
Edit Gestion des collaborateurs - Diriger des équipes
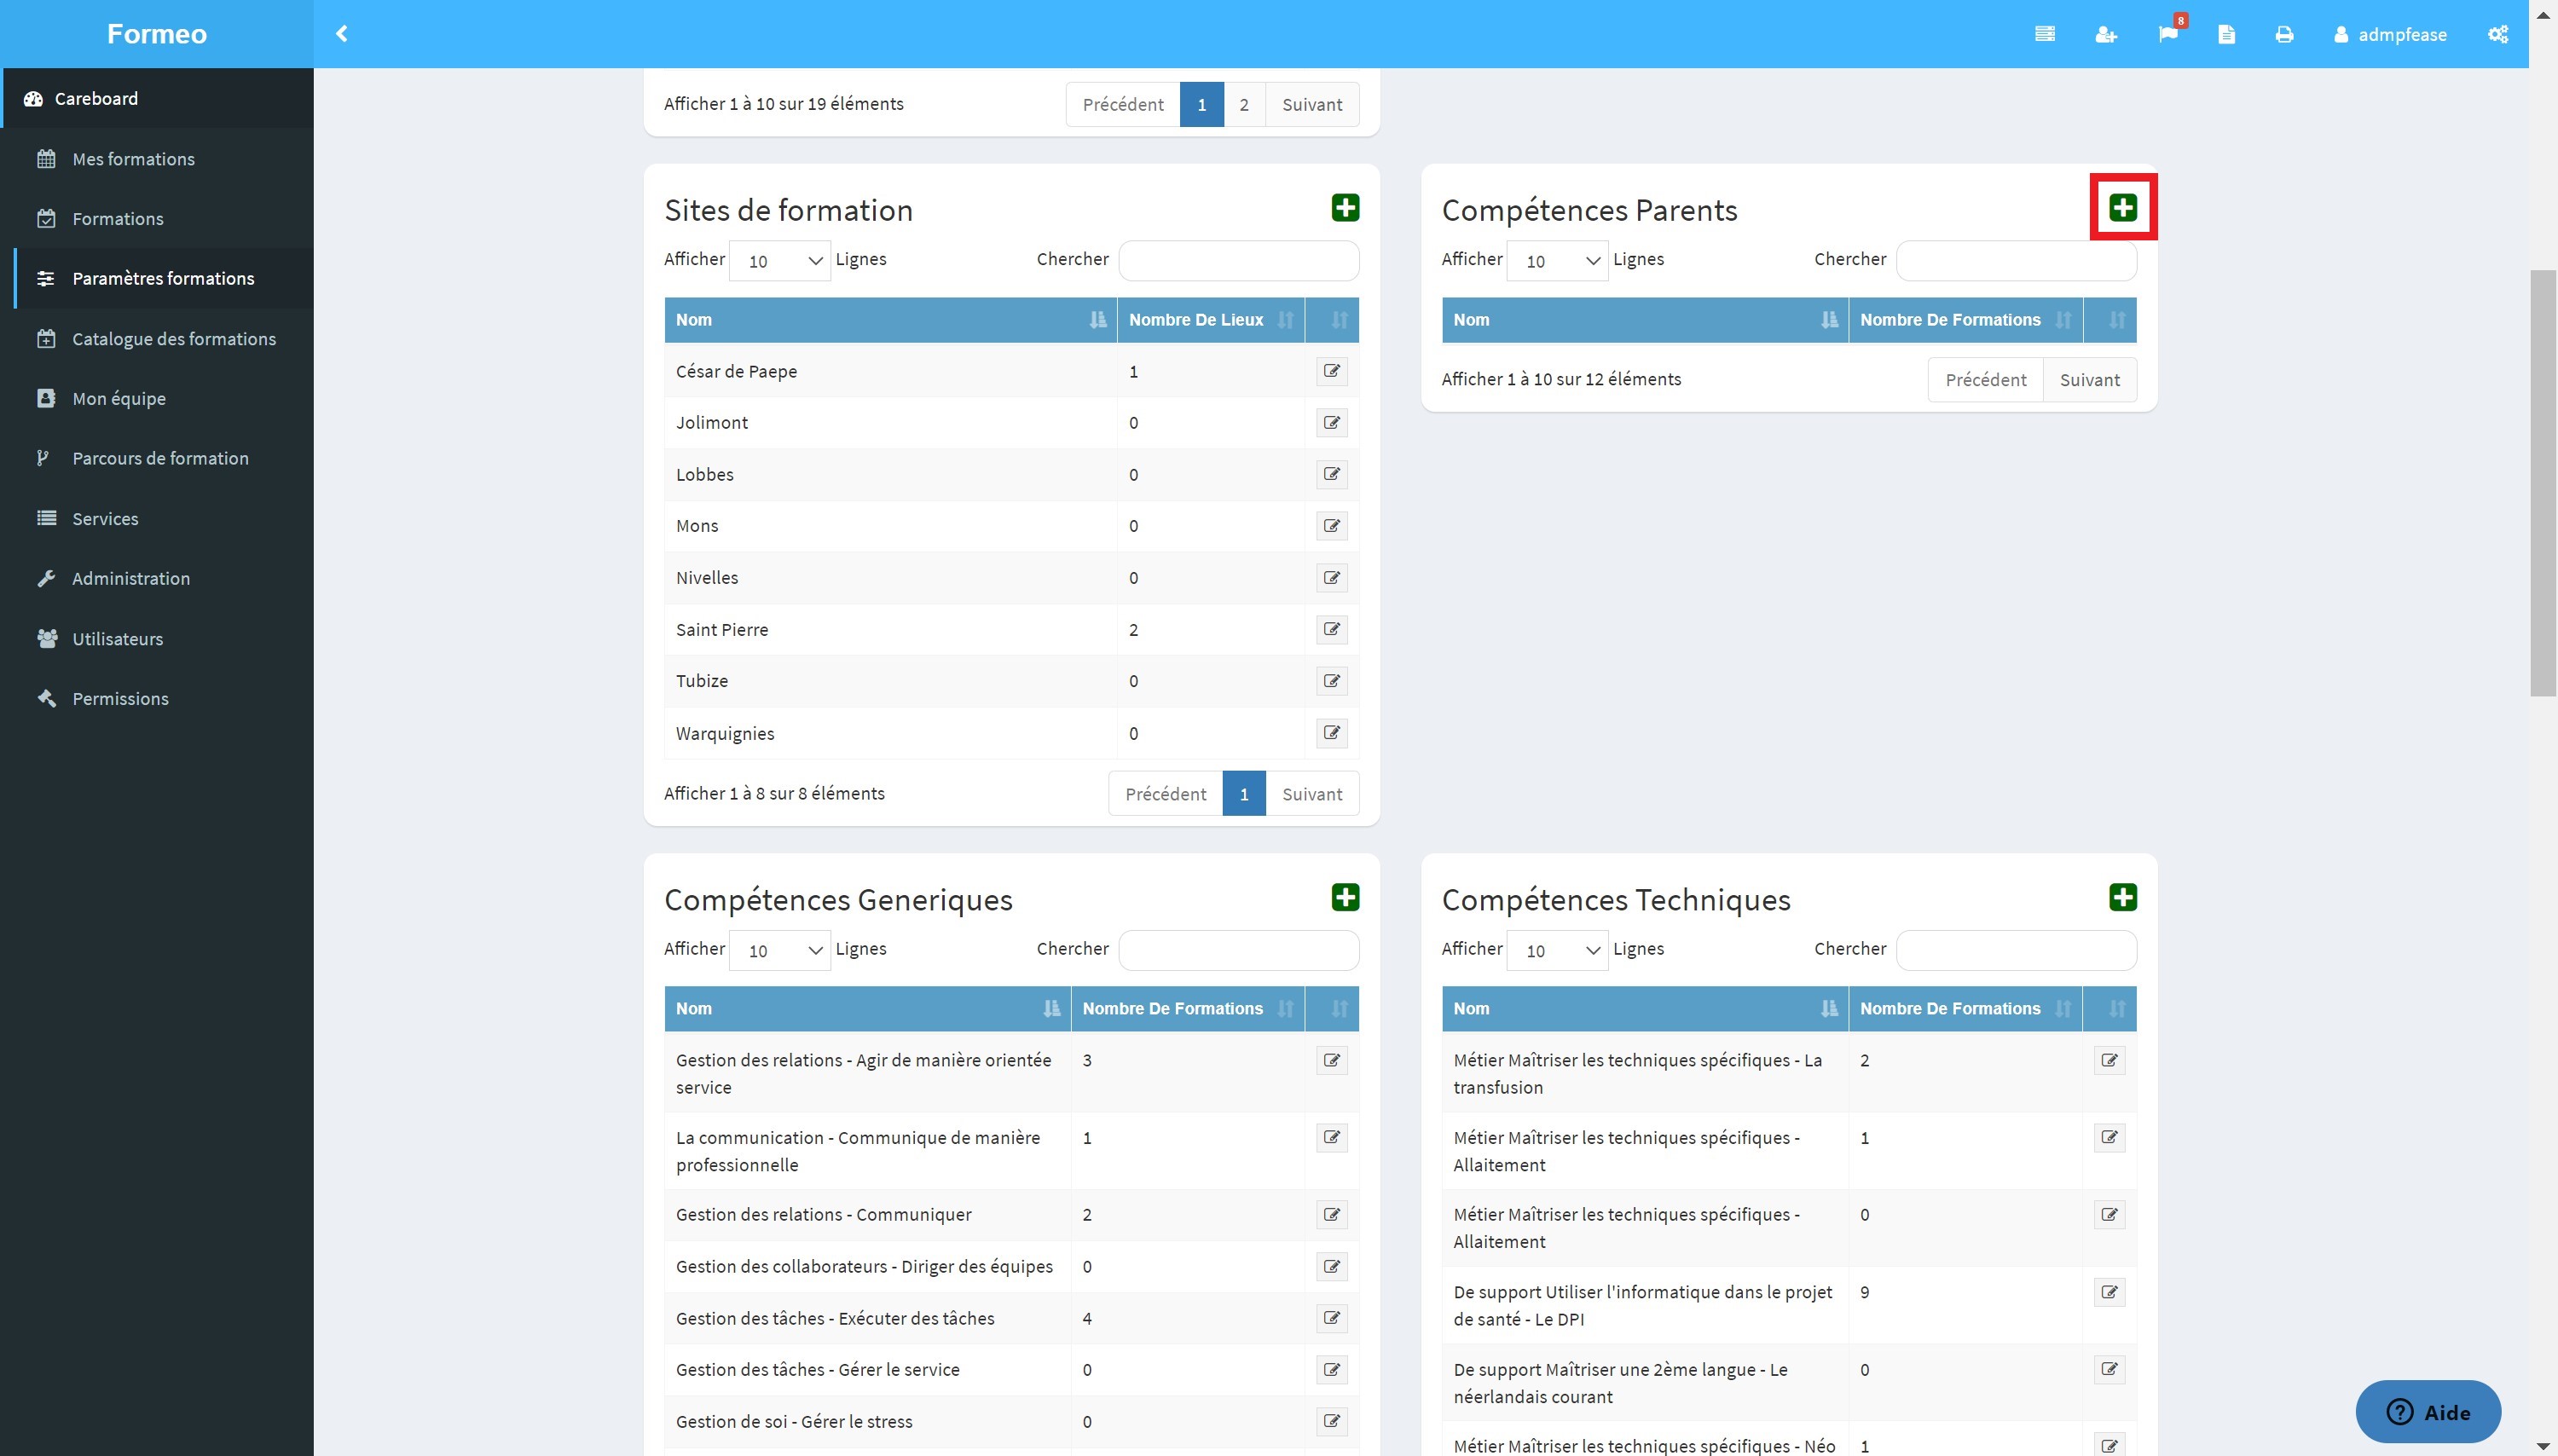(x=1332, y=1267)
